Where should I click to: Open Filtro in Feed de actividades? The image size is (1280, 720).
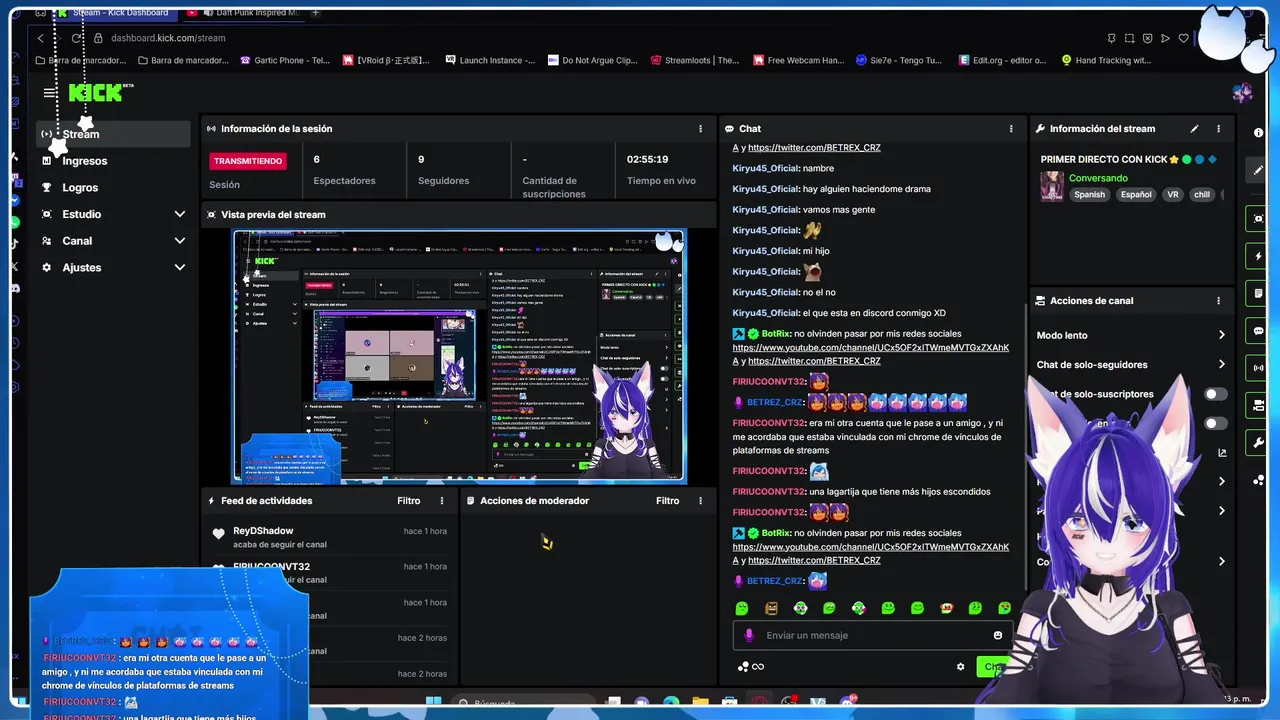tap(408, 501)
